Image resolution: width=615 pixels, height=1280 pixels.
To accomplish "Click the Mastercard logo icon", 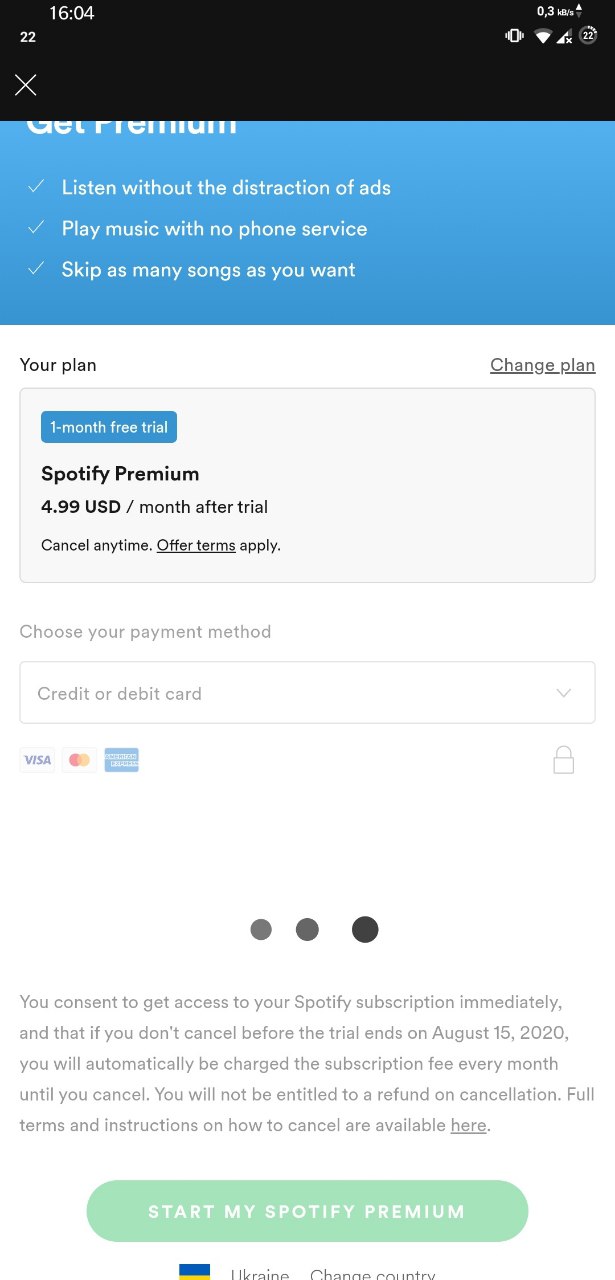I will (79, 760).
